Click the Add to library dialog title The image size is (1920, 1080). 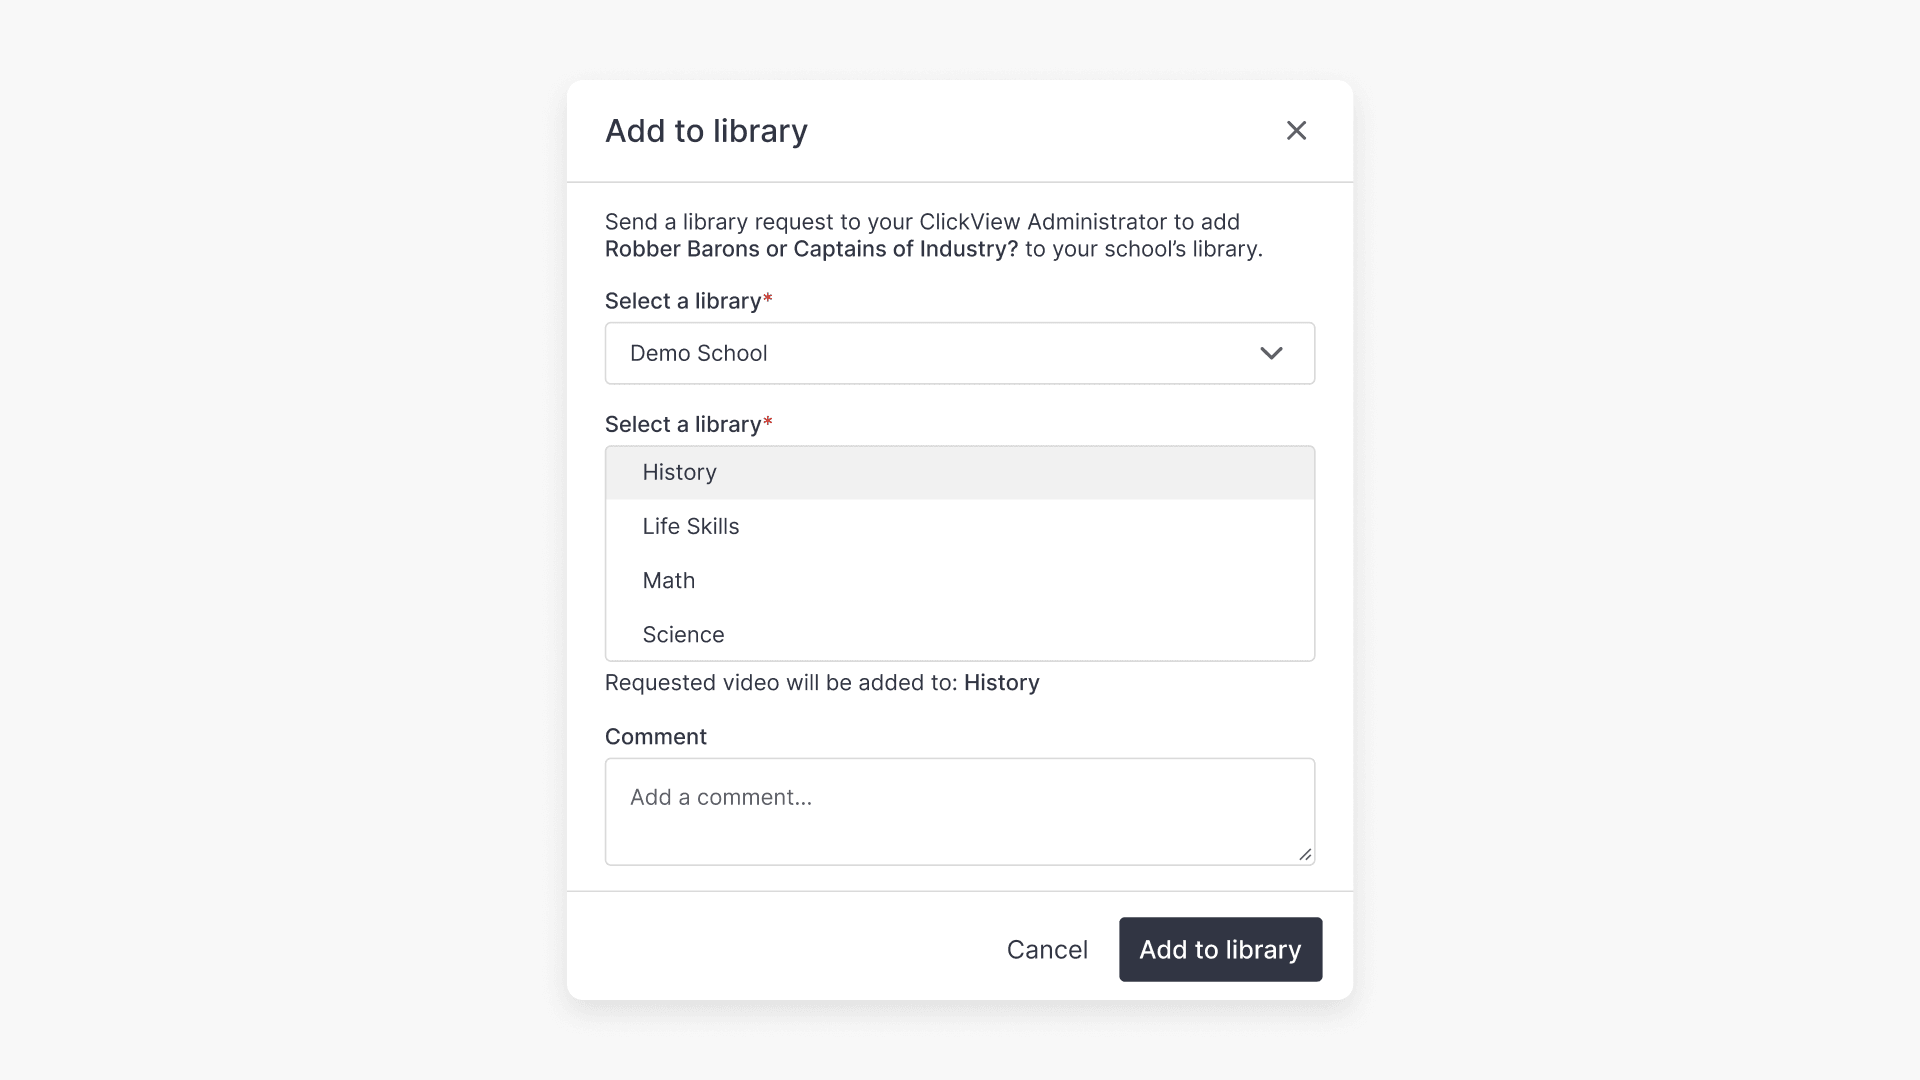(706, 130)
